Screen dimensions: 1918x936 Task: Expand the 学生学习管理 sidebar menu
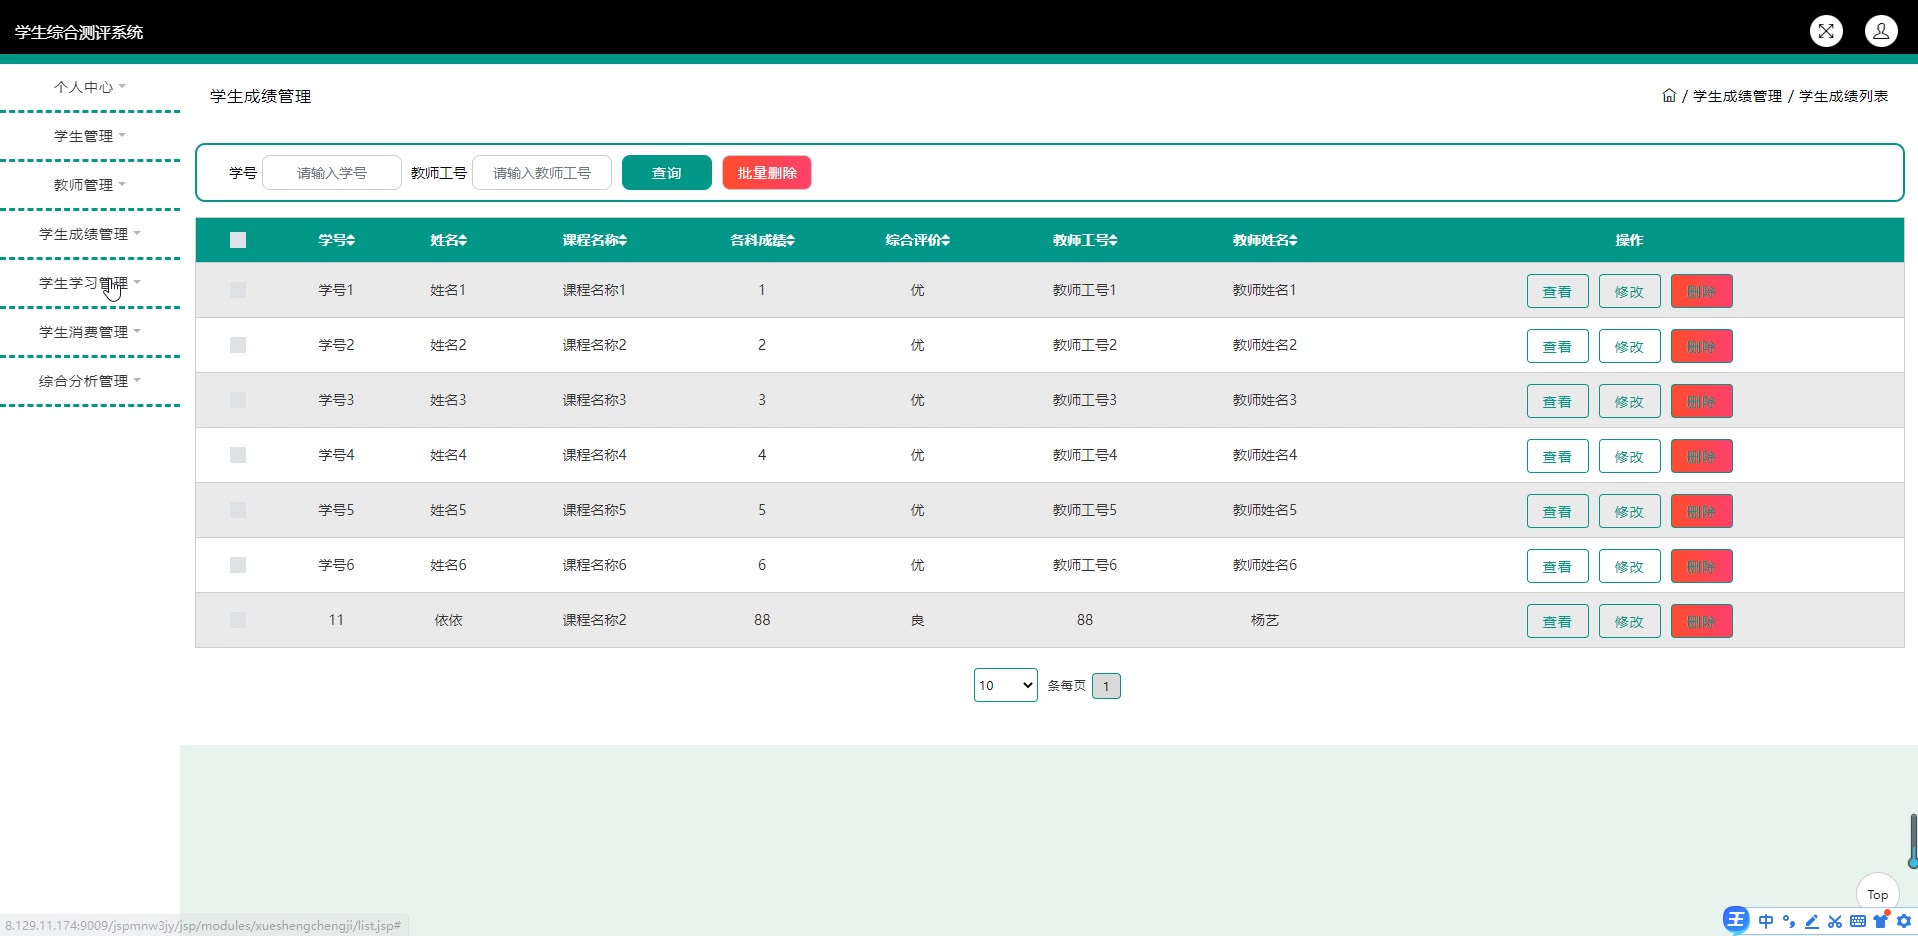click(x=90, y=283)
